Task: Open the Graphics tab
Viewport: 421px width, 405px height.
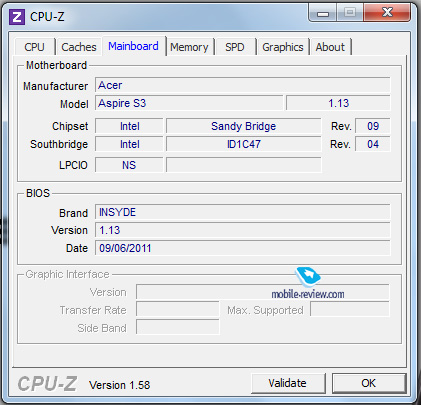Action: click(283, 47)
